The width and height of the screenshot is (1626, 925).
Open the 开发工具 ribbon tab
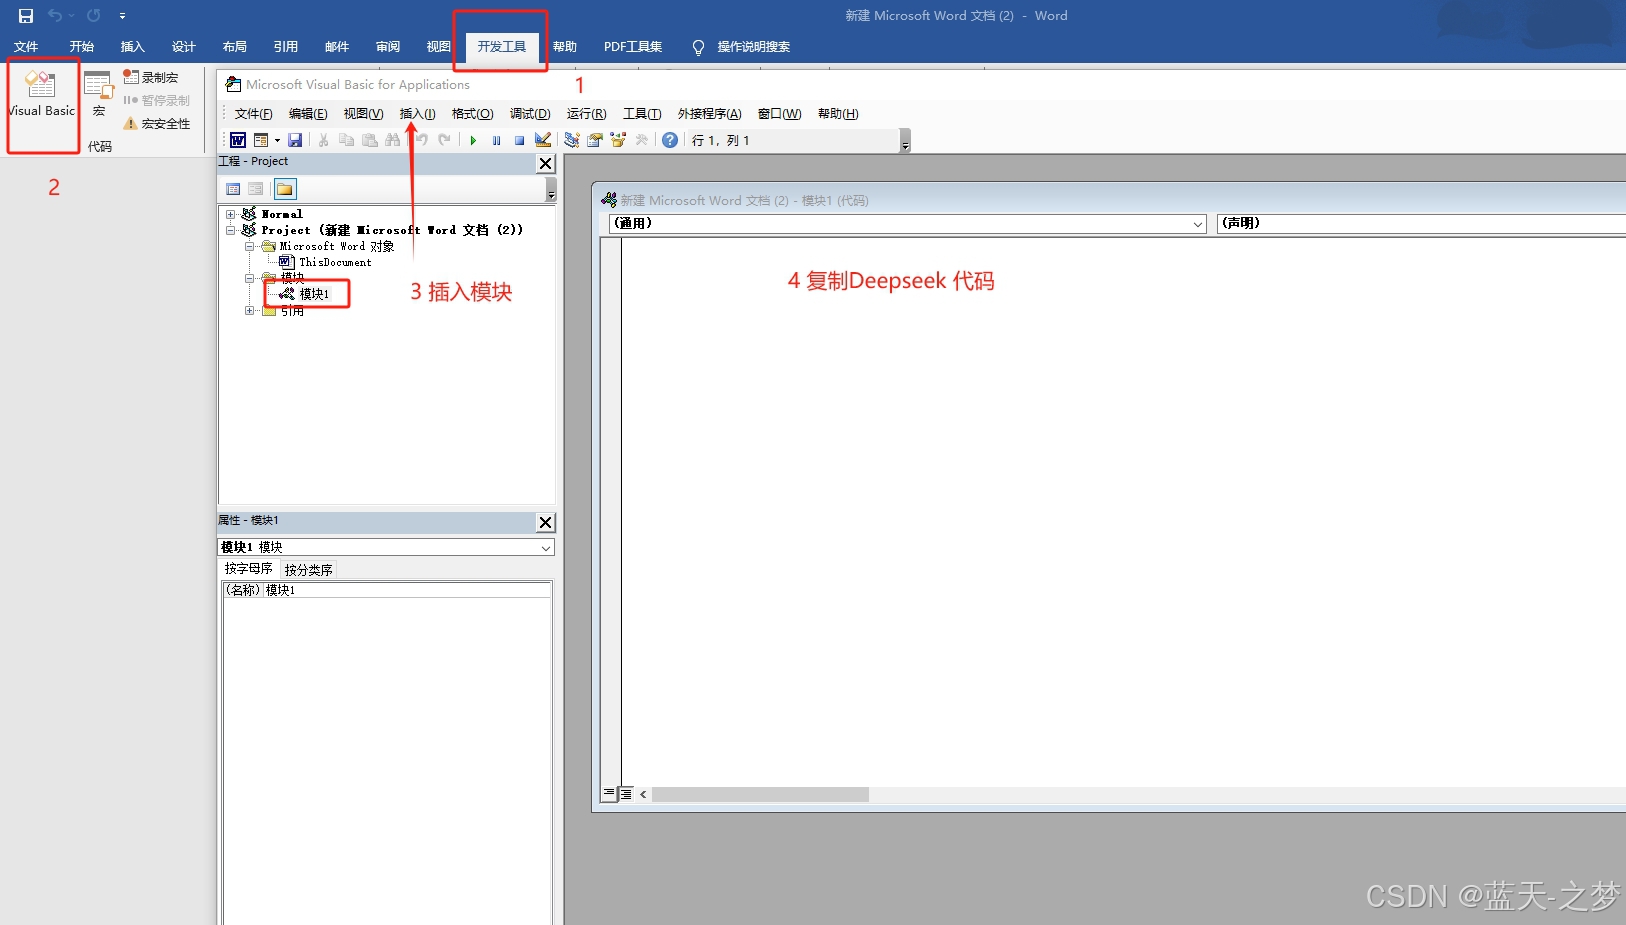(501, 47)
